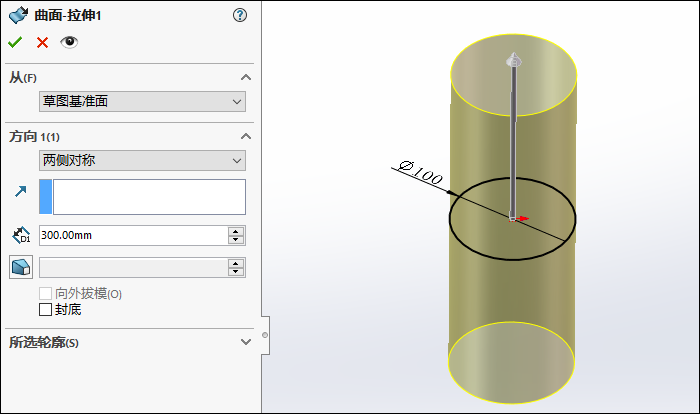Increase the draft angle with up spinner
The image size is (700, 414).
point(236,263)
